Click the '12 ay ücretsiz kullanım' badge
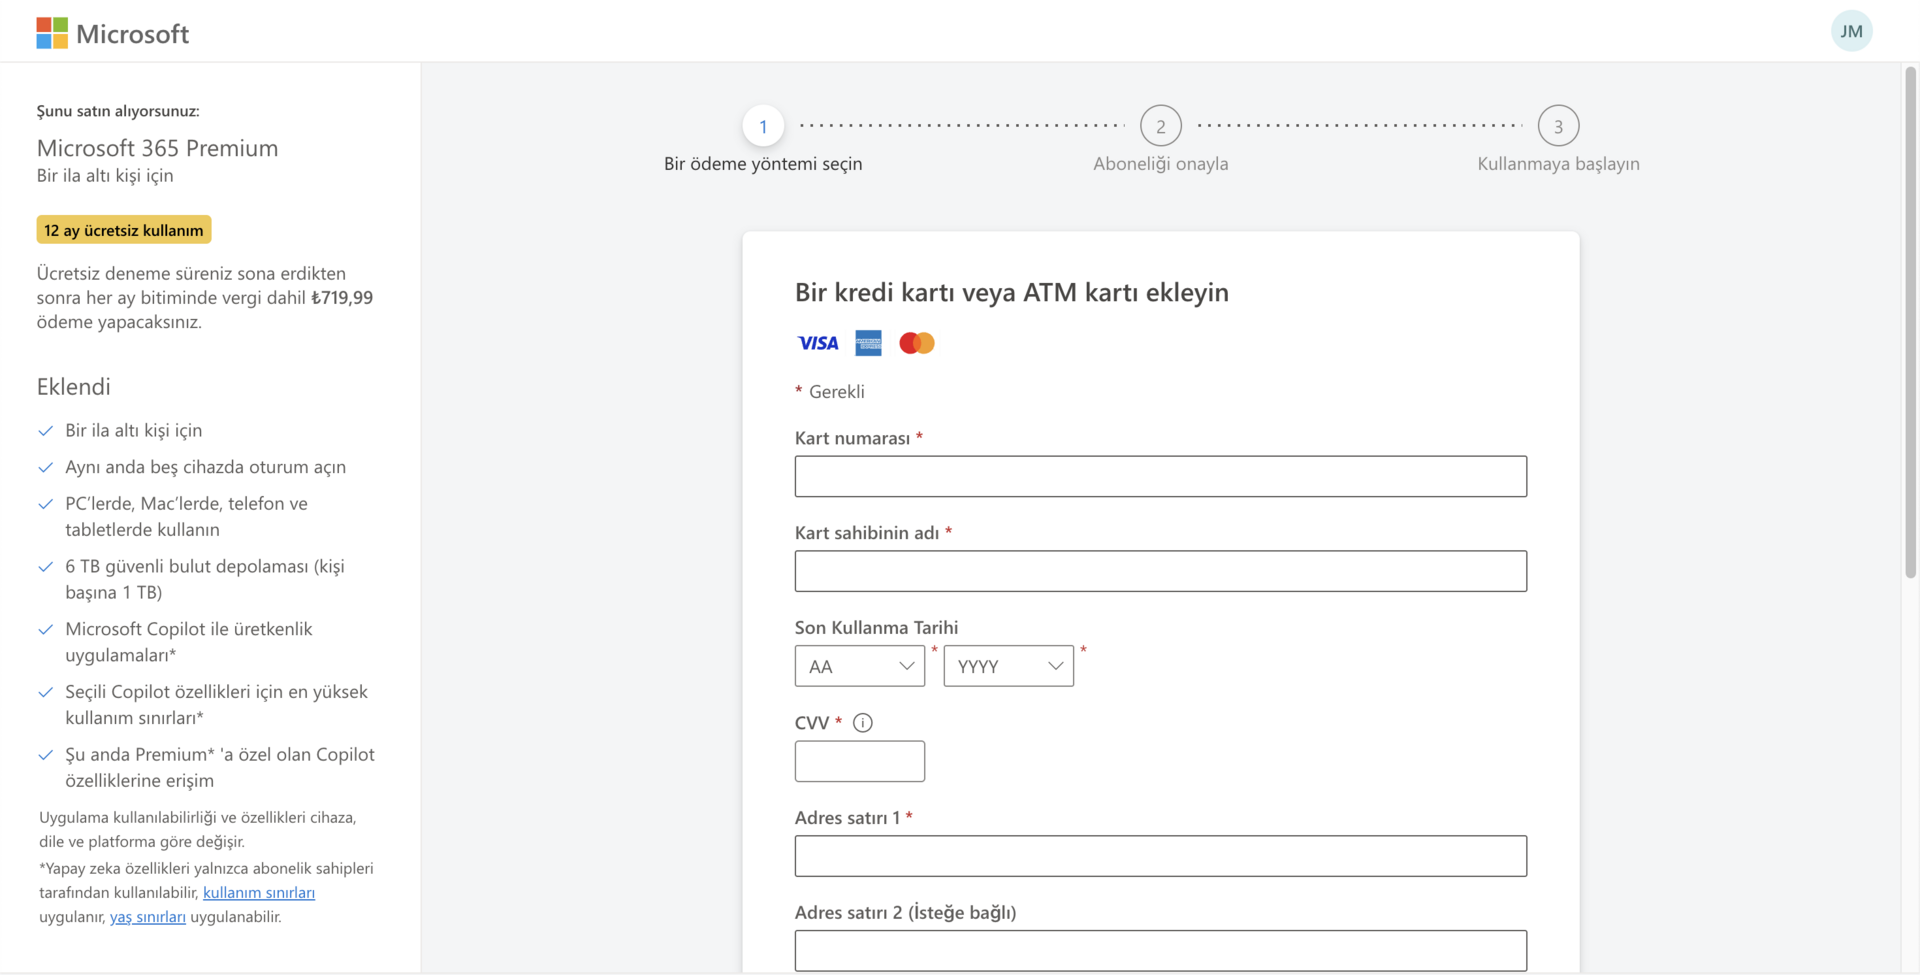1920x975 pixels. (x=124, y=230)
